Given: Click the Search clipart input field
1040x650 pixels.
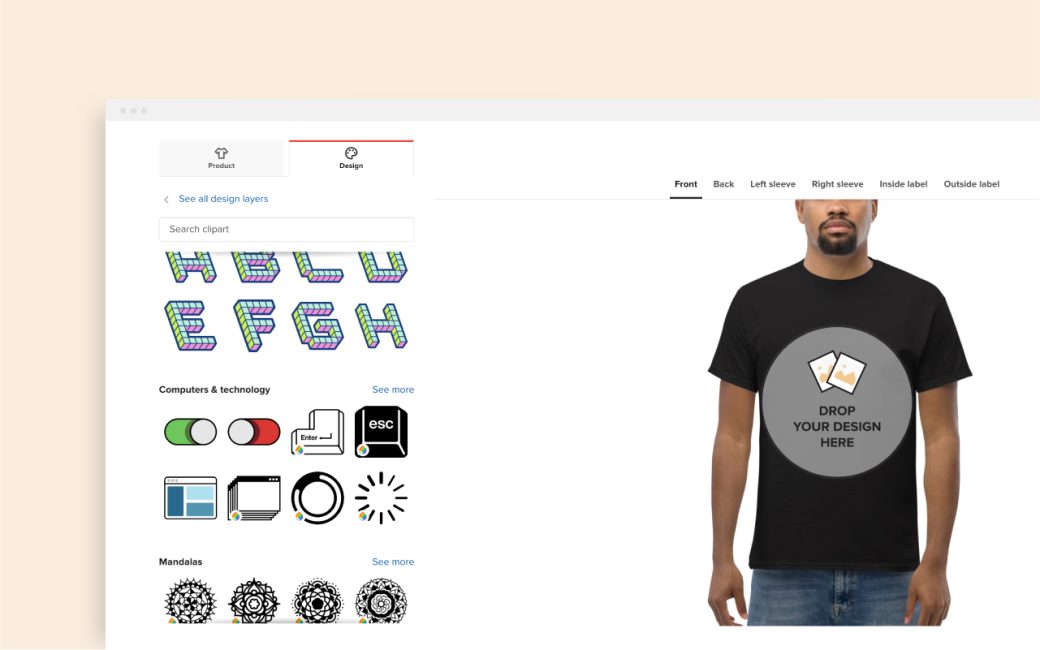Looking at the screenshot, I should point(286,229).
